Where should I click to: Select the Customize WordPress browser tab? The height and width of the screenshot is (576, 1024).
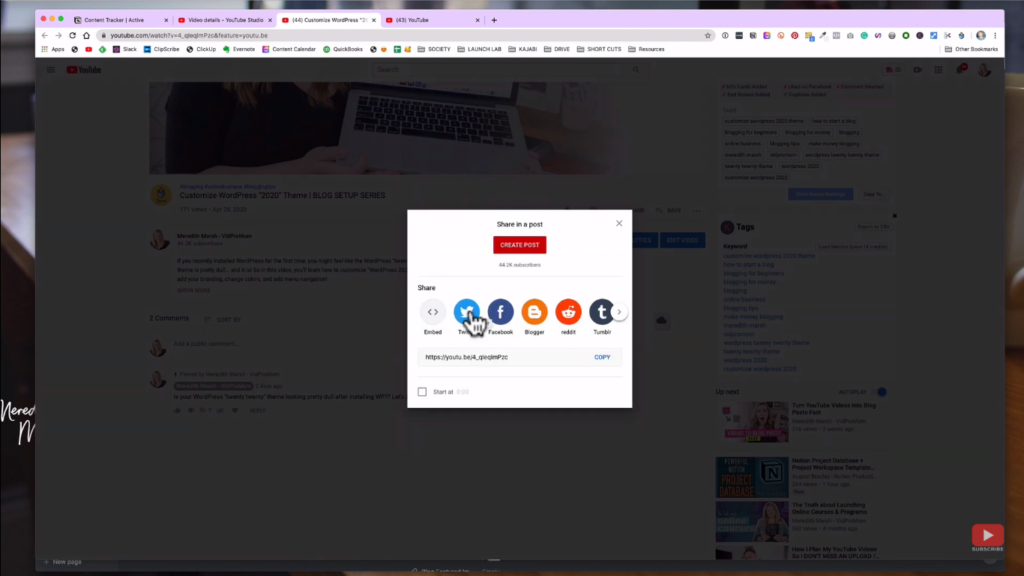[328, 20]
